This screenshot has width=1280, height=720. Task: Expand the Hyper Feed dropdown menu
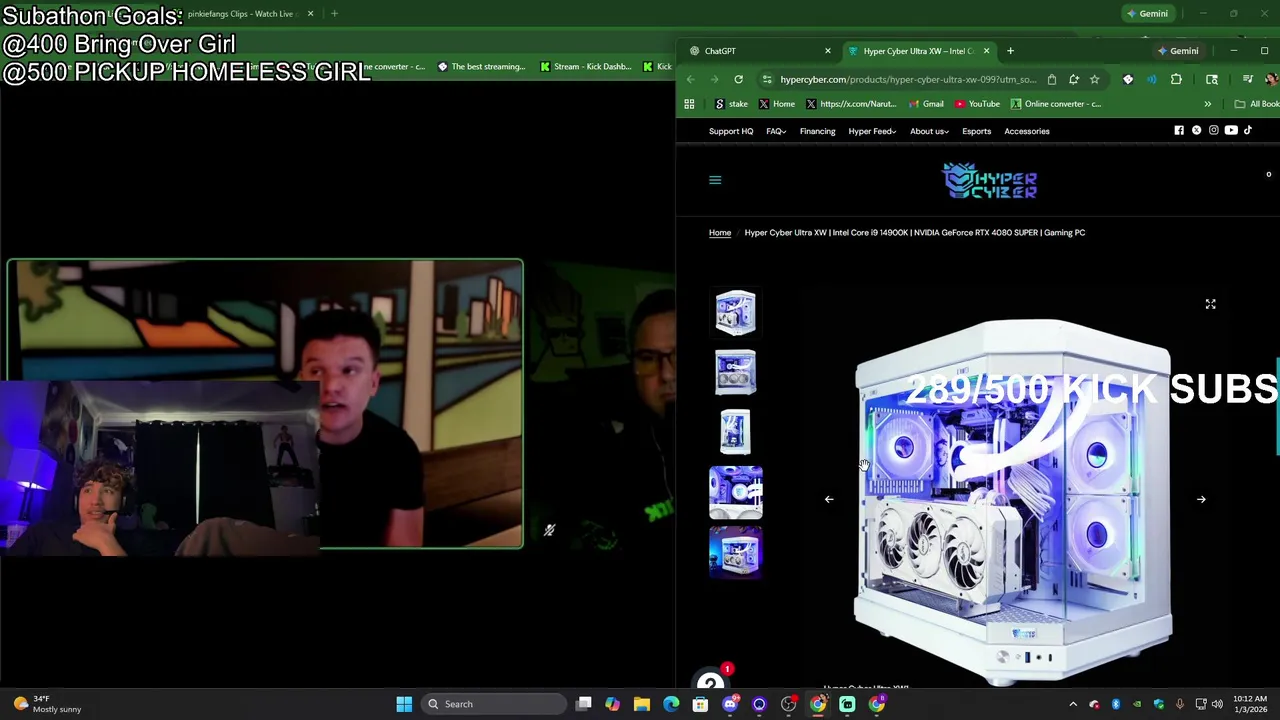(x=872, y=131)
